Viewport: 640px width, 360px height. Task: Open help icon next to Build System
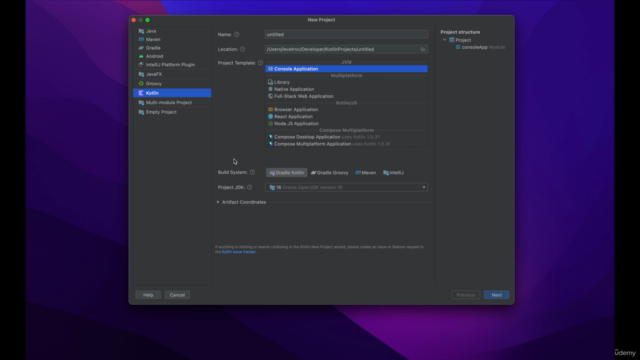click(252, 172)
